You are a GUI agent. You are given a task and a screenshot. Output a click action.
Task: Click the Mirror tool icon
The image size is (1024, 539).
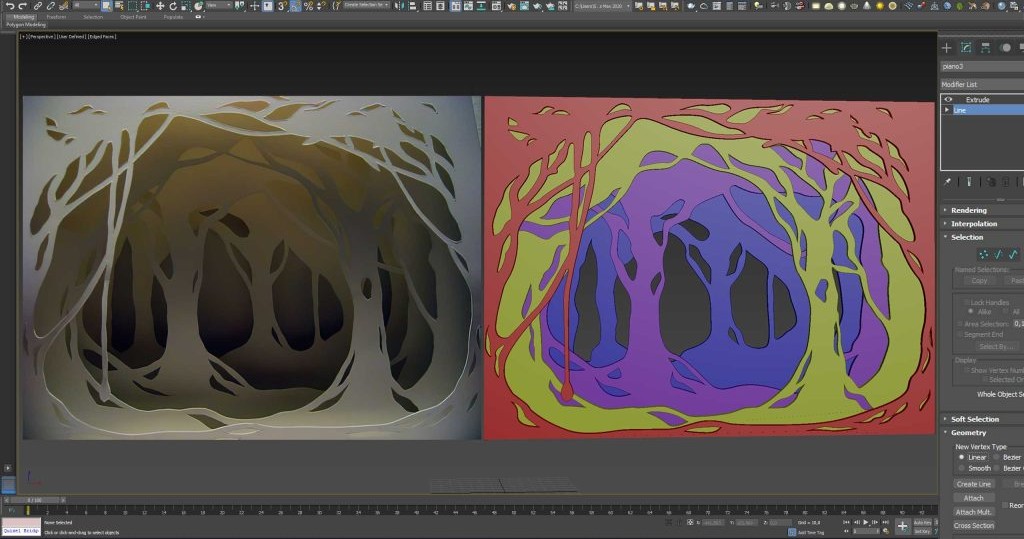(x=400, y=6)
